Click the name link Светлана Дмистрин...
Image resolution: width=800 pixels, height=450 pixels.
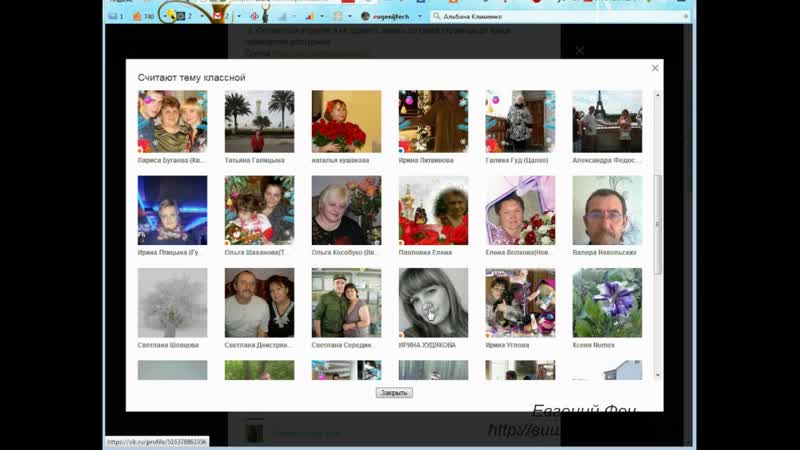(258, 345)
